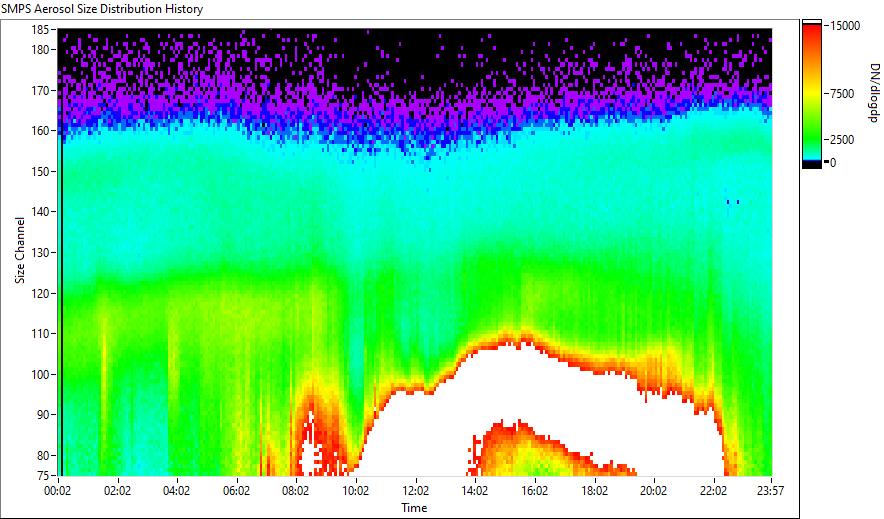Click the 150 y-axis tick label
884x519 pixels.
(40, 171)
